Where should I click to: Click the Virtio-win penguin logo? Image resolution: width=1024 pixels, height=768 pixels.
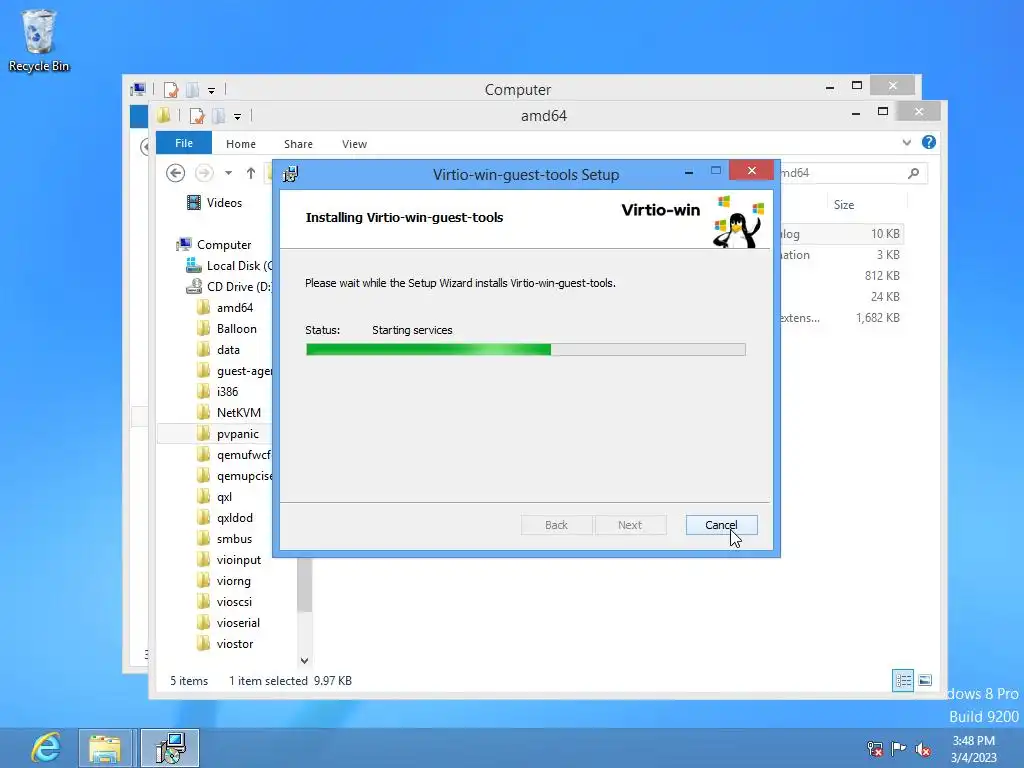(x=738, y=221)
